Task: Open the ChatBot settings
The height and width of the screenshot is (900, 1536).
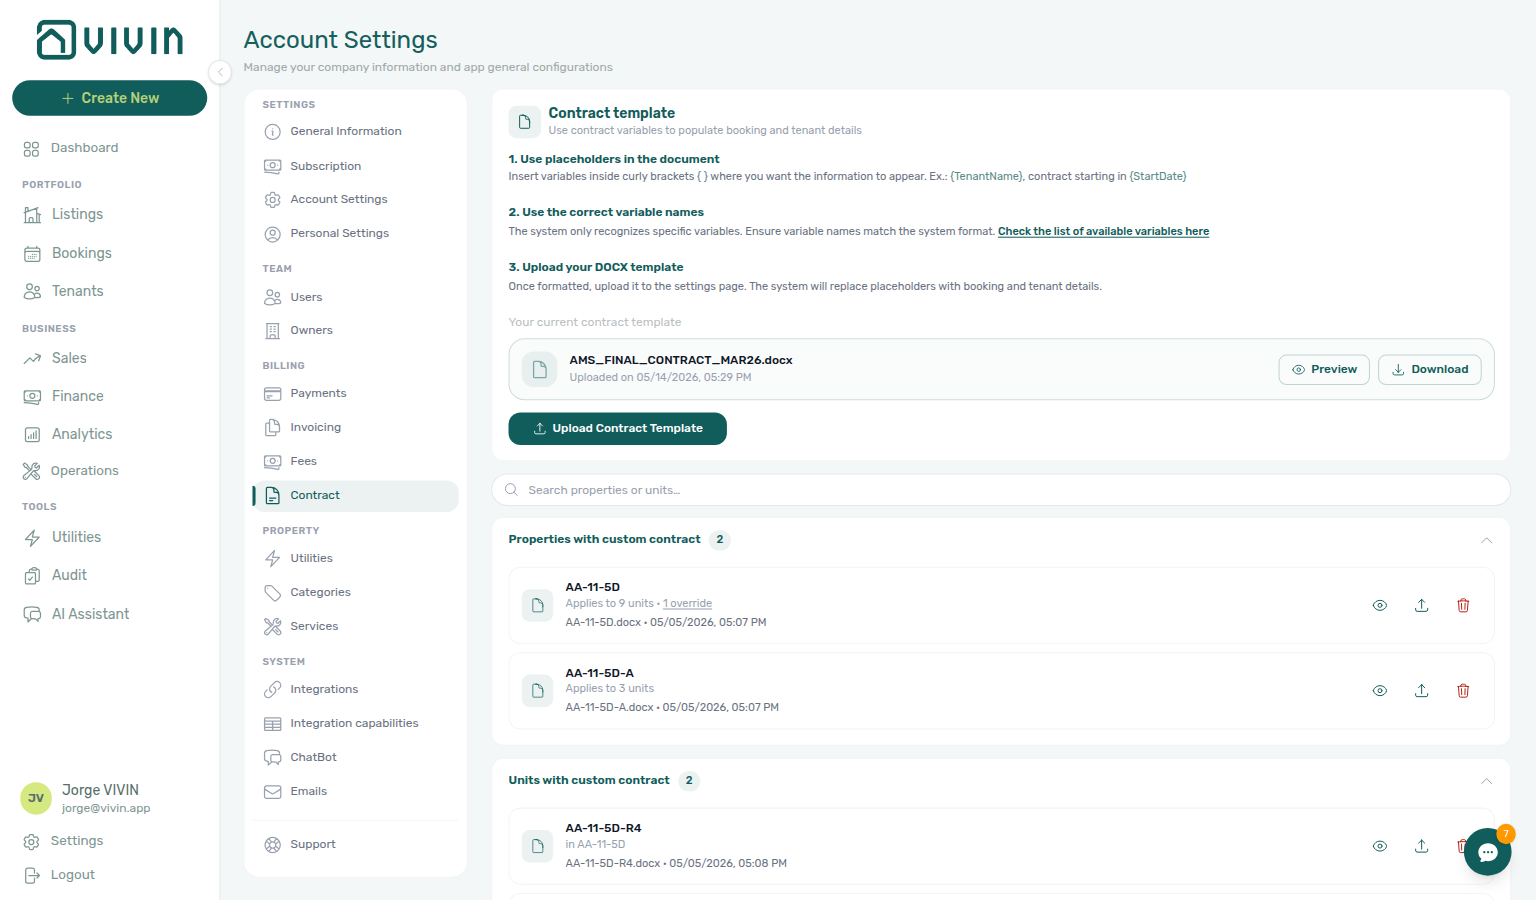Action: [x=300, y=758]
